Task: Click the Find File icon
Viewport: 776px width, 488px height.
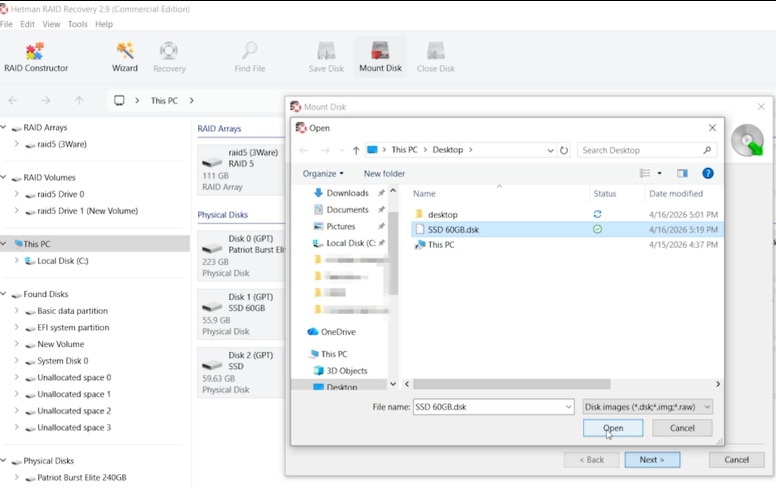Action: click(250, 57)
